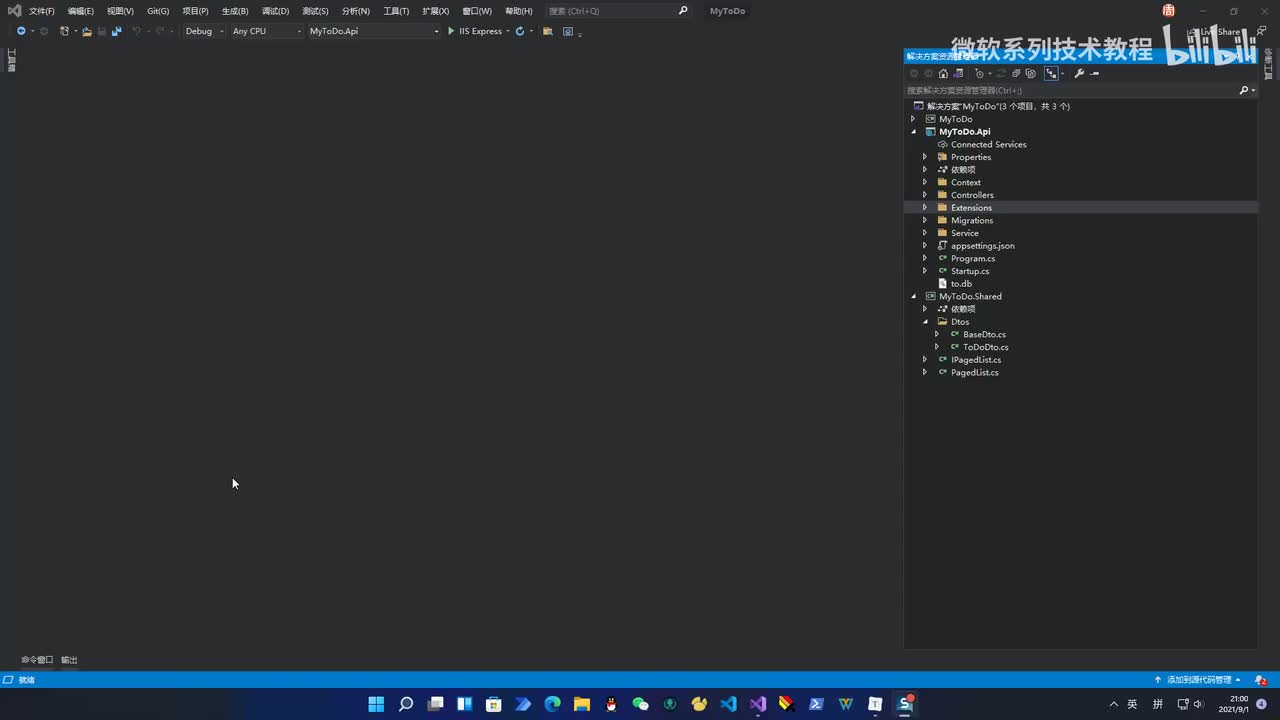This screenshot has width=1280, height=720.
Task: Select BaseDto.cs in Dtos folder
Action: click(984, 335)
